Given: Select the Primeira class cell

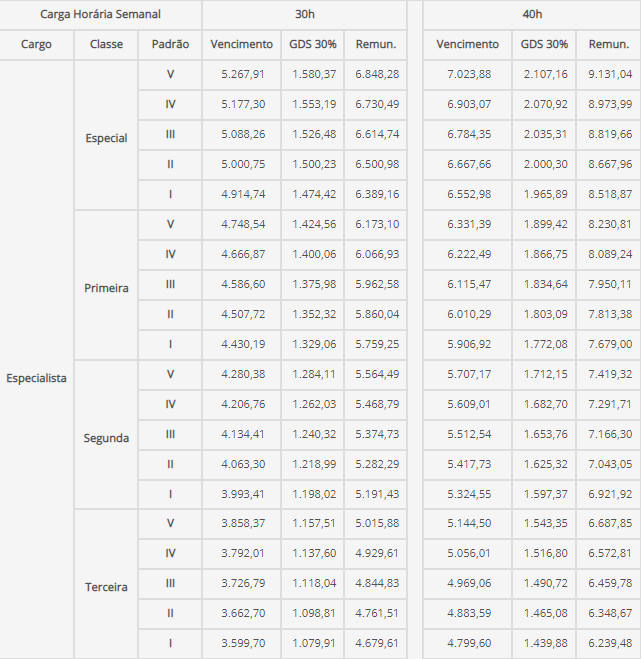Looking at the screenshot, I should 106,288.
